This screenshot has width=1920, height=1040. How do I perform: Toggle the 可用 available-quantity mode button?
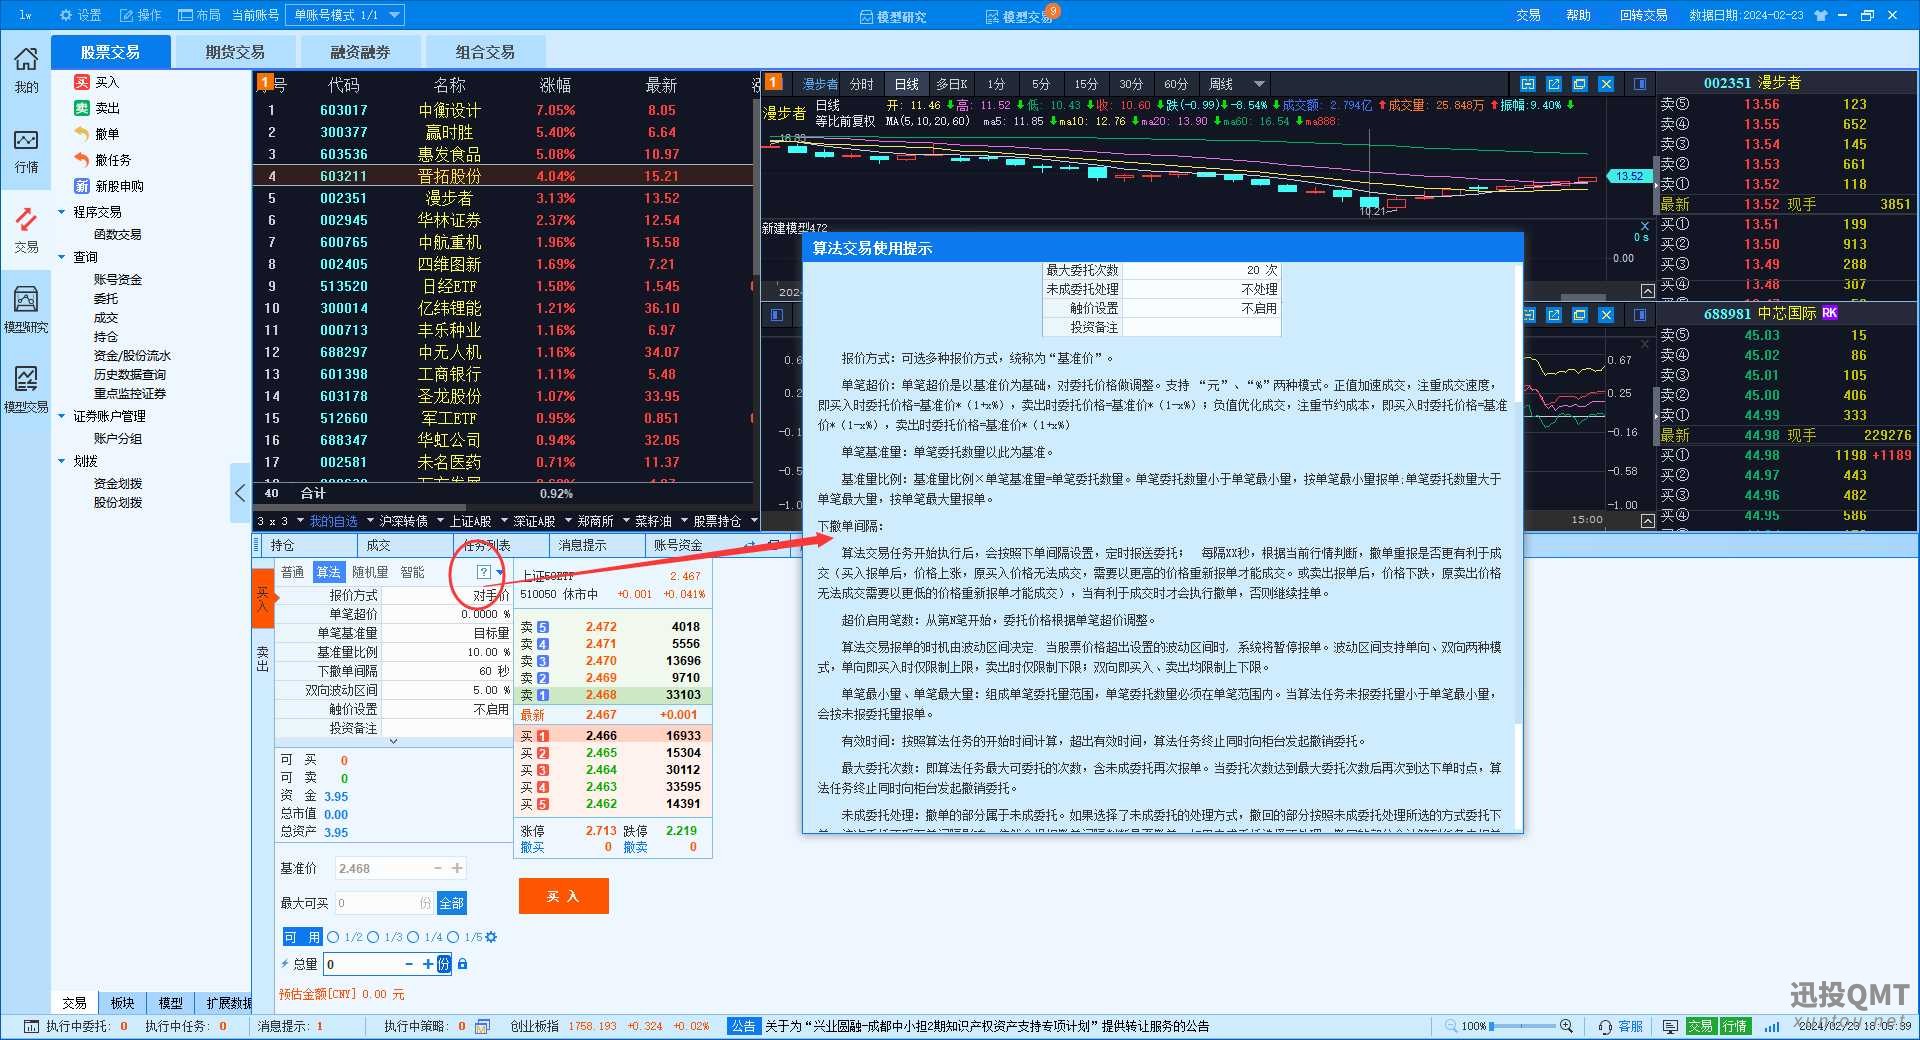pos(302,937)
